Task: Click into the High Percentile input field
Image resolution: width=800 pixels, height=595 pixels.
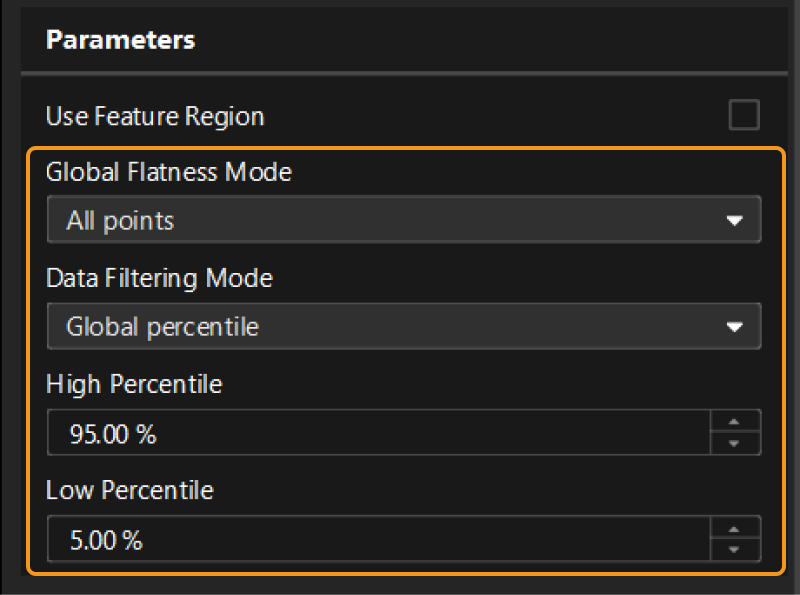Action: click(x=380, y=433)
